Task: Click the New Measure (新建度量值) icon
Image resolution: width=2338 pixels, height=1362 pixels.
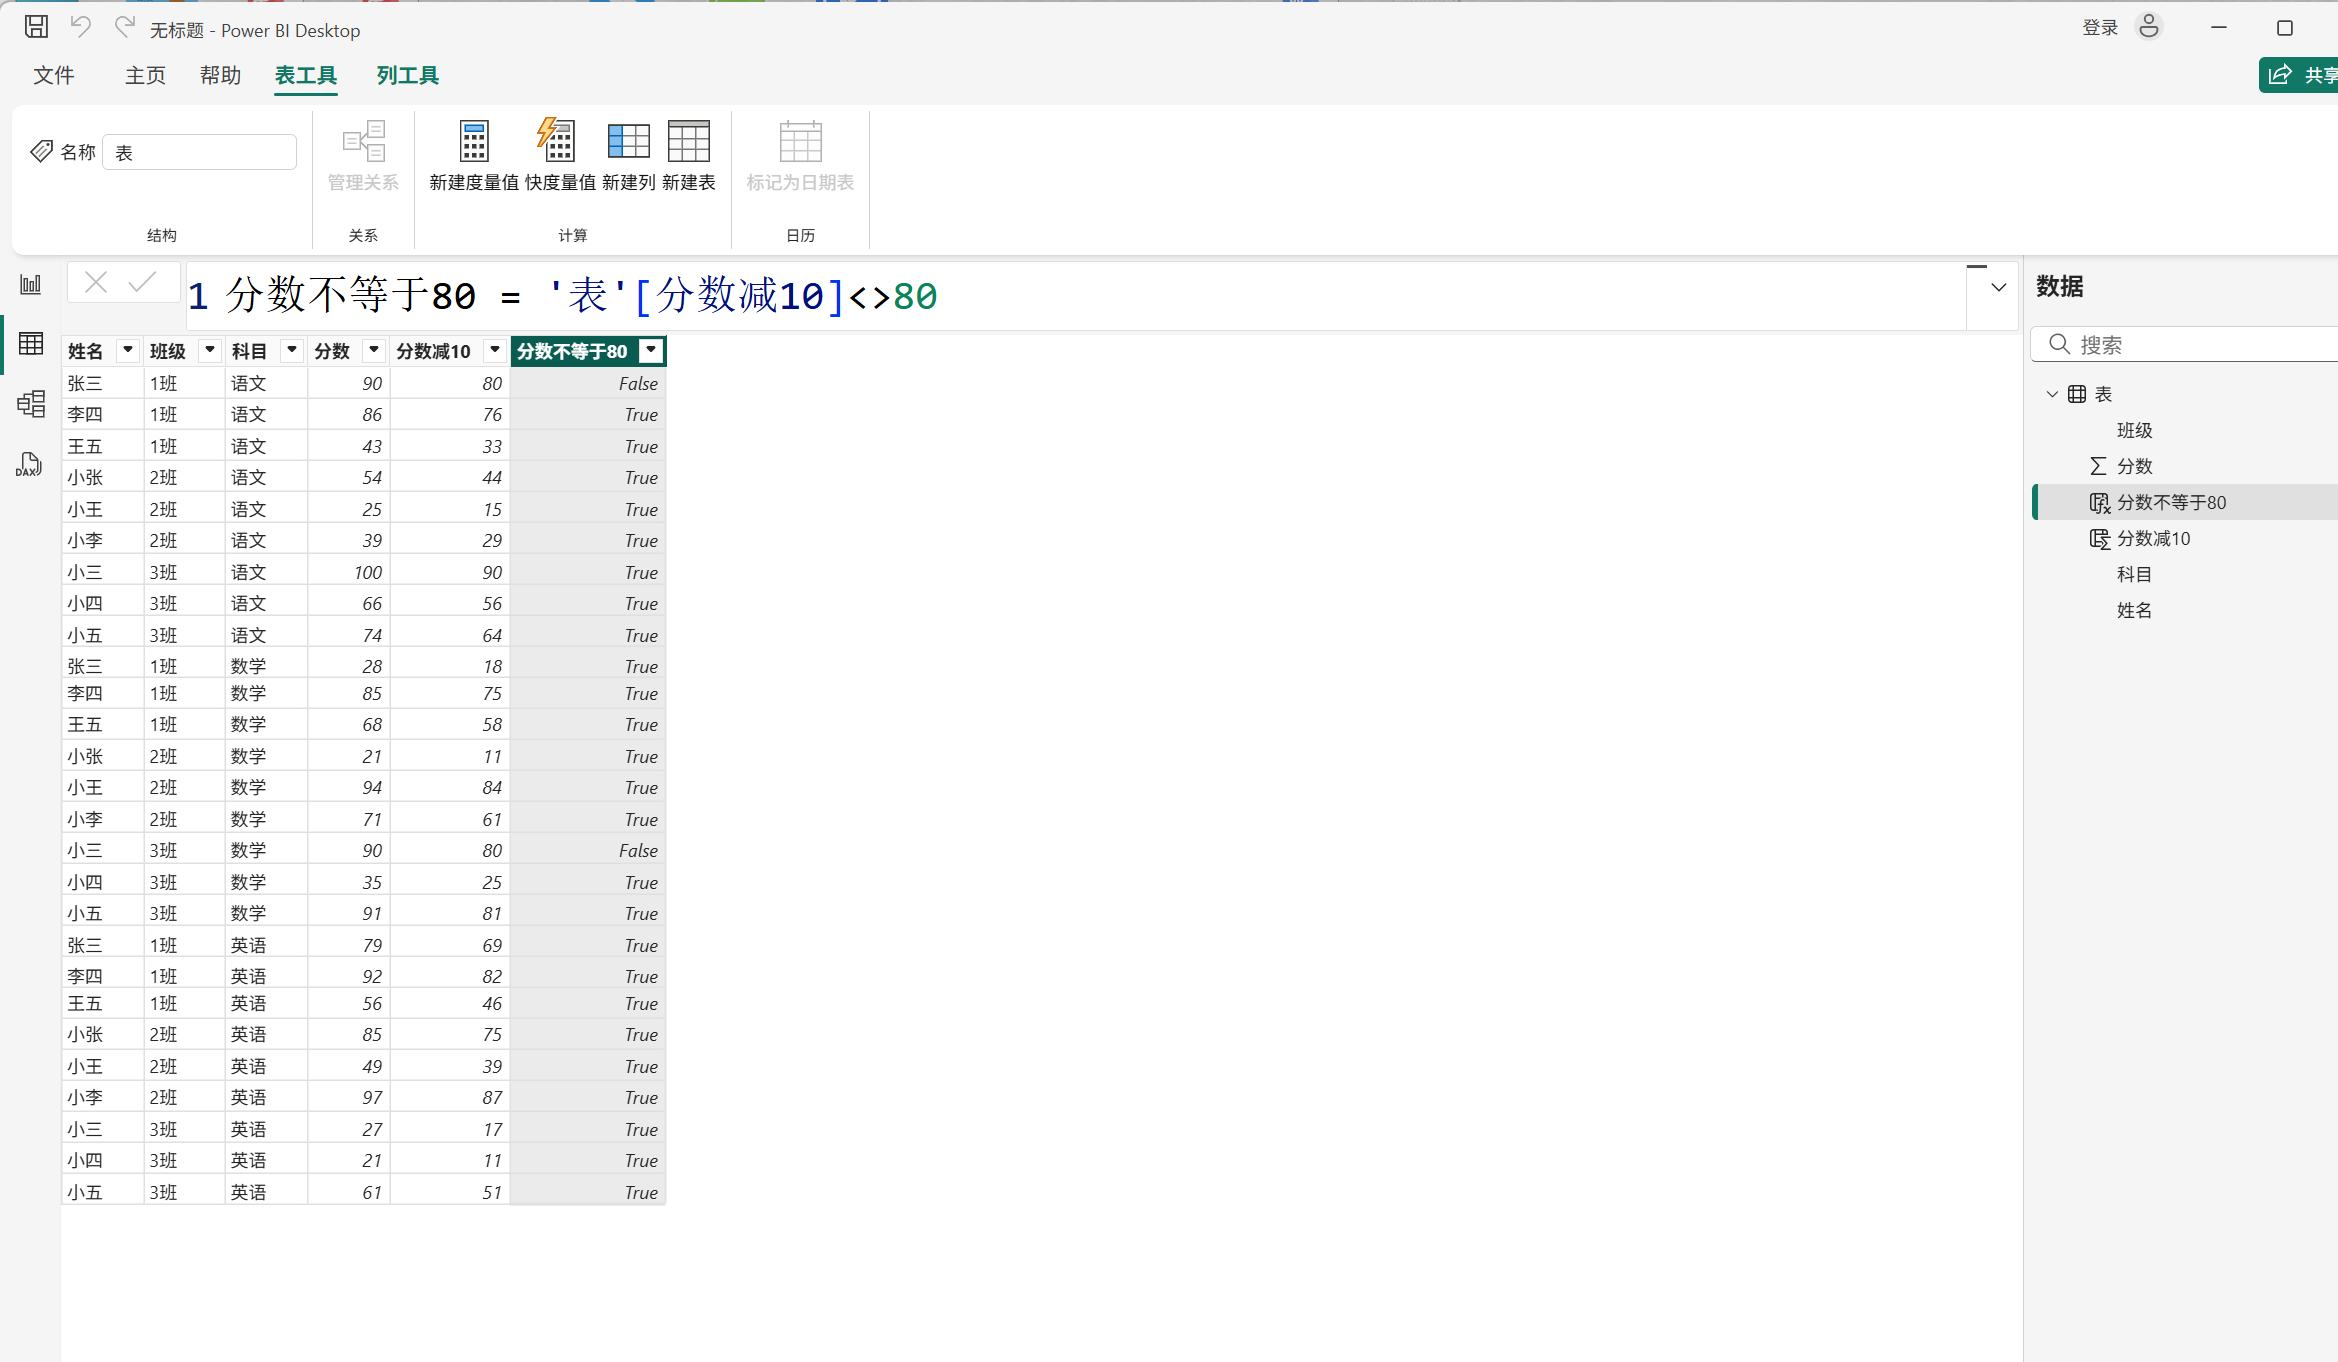Action: [474, 142]
